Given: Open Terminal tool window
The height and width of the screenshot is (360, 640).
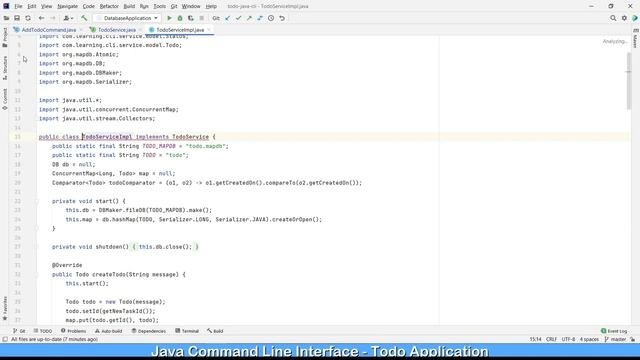Looking at the screenshot, I should 187,331.
